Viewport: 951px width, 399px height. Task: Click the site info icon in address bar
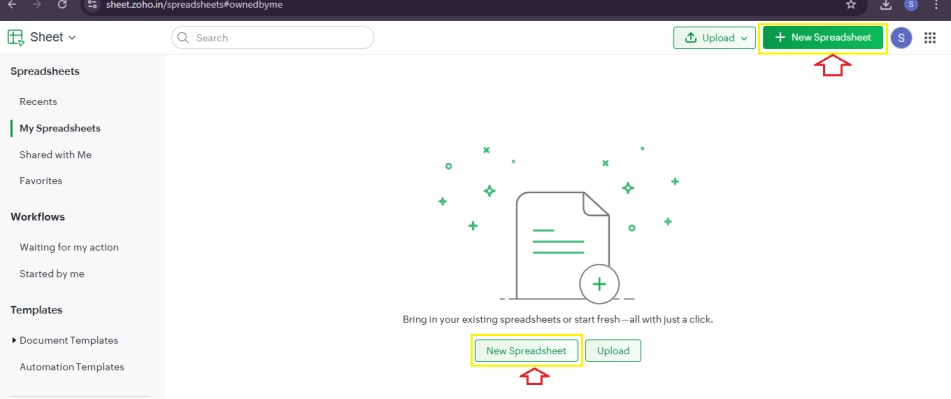coord(92,5)
